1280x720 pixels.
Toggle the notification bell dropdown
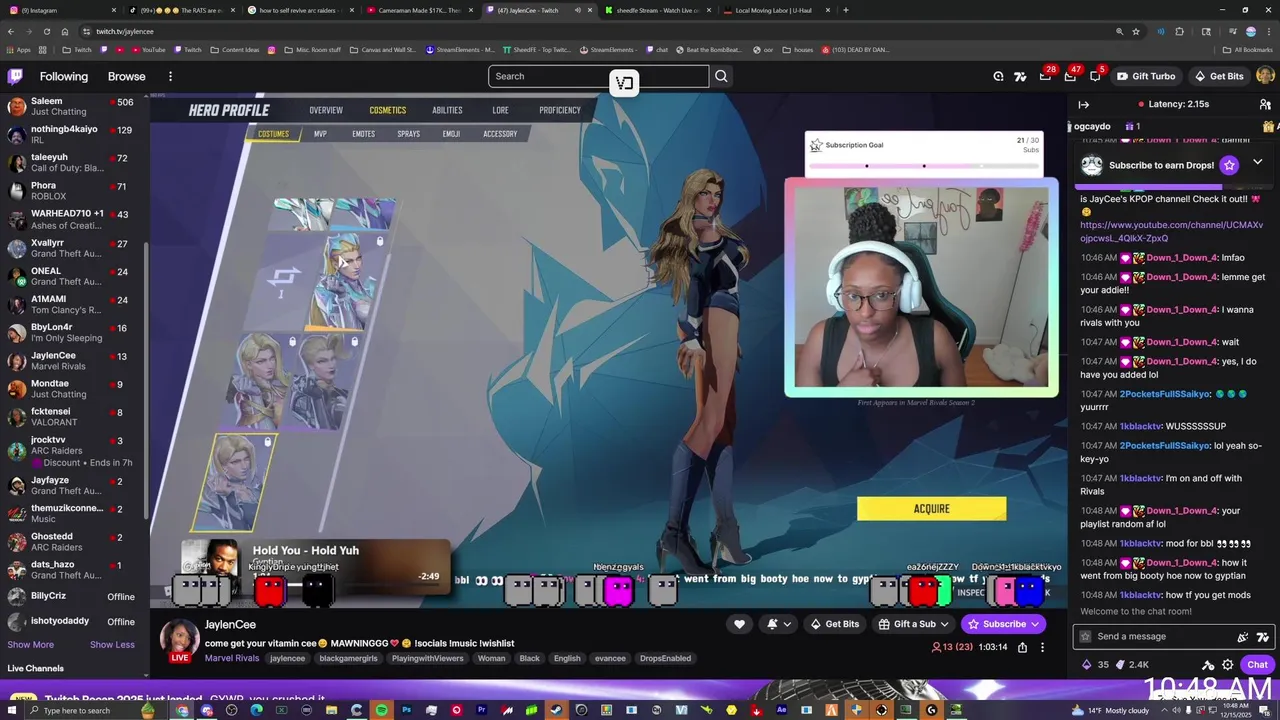(778, 624)
